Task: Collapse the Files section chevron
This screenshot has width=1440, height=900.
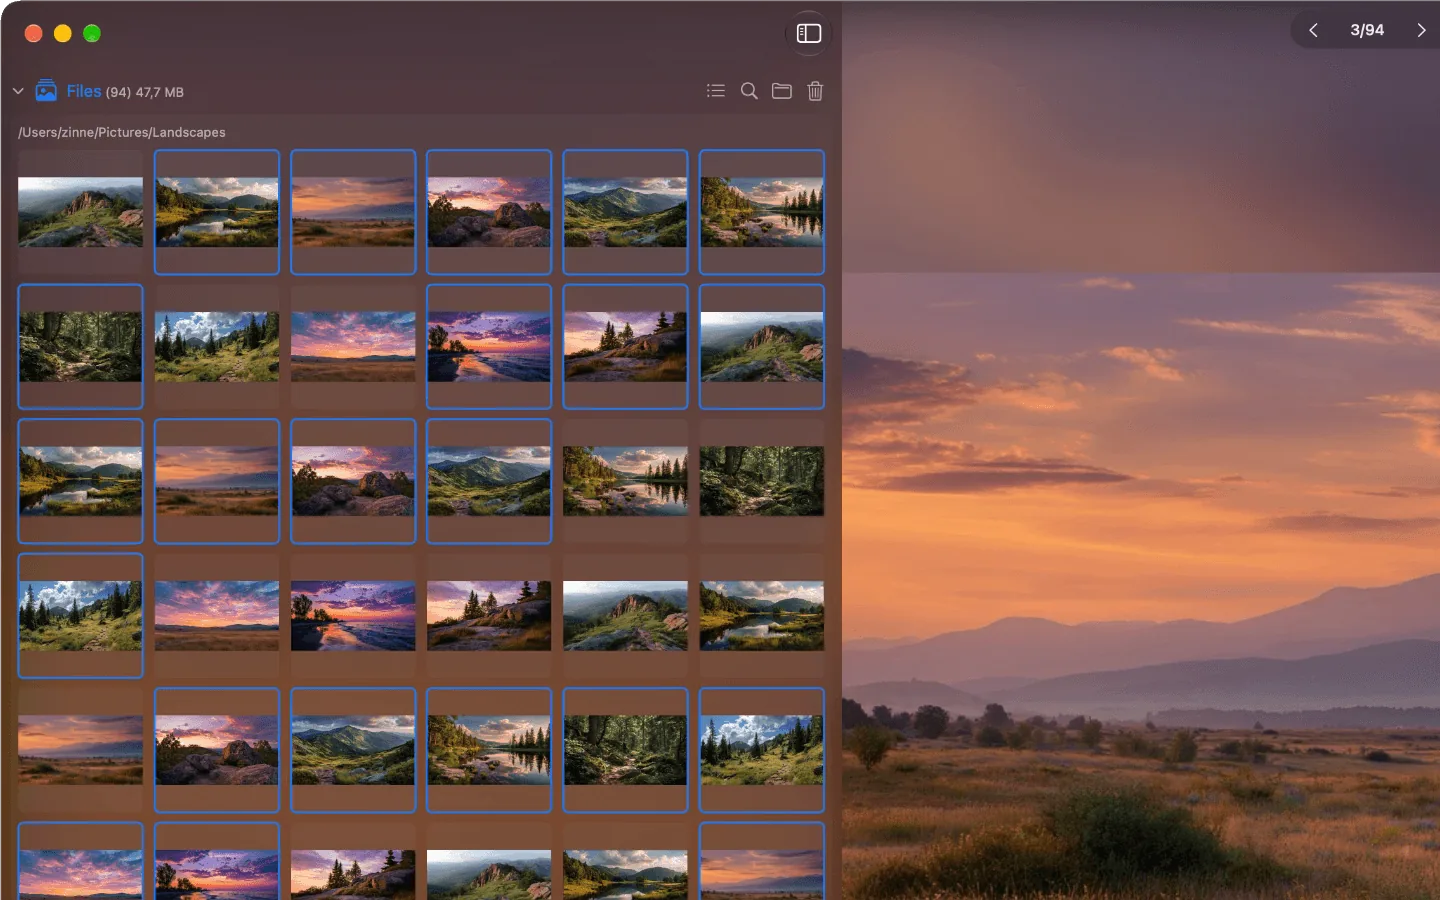Action: [18, 91]
